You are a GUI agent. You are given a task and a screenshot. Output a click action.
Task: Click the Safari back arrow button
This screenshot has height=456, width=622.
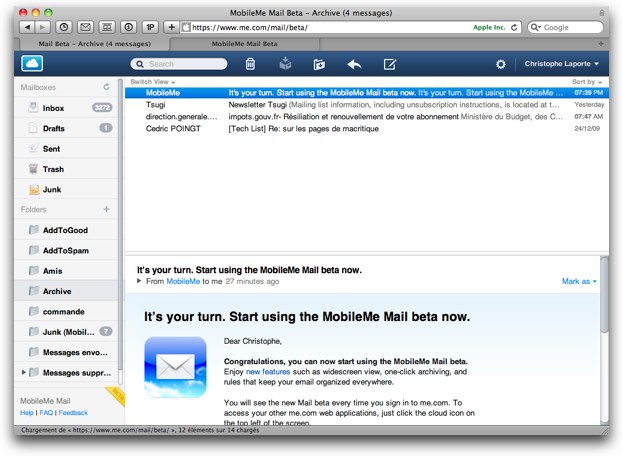27,27
